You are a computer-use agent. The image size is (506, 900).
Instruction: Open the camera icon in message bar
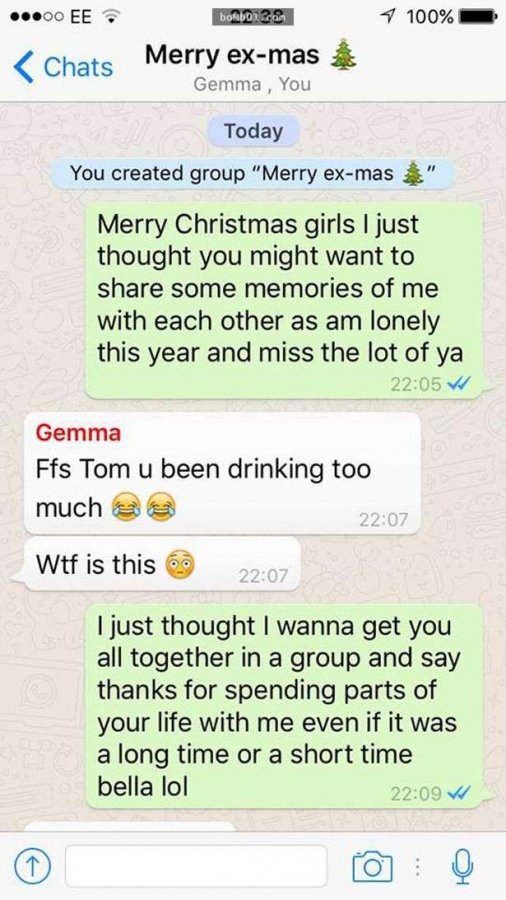tap(372, 866)
